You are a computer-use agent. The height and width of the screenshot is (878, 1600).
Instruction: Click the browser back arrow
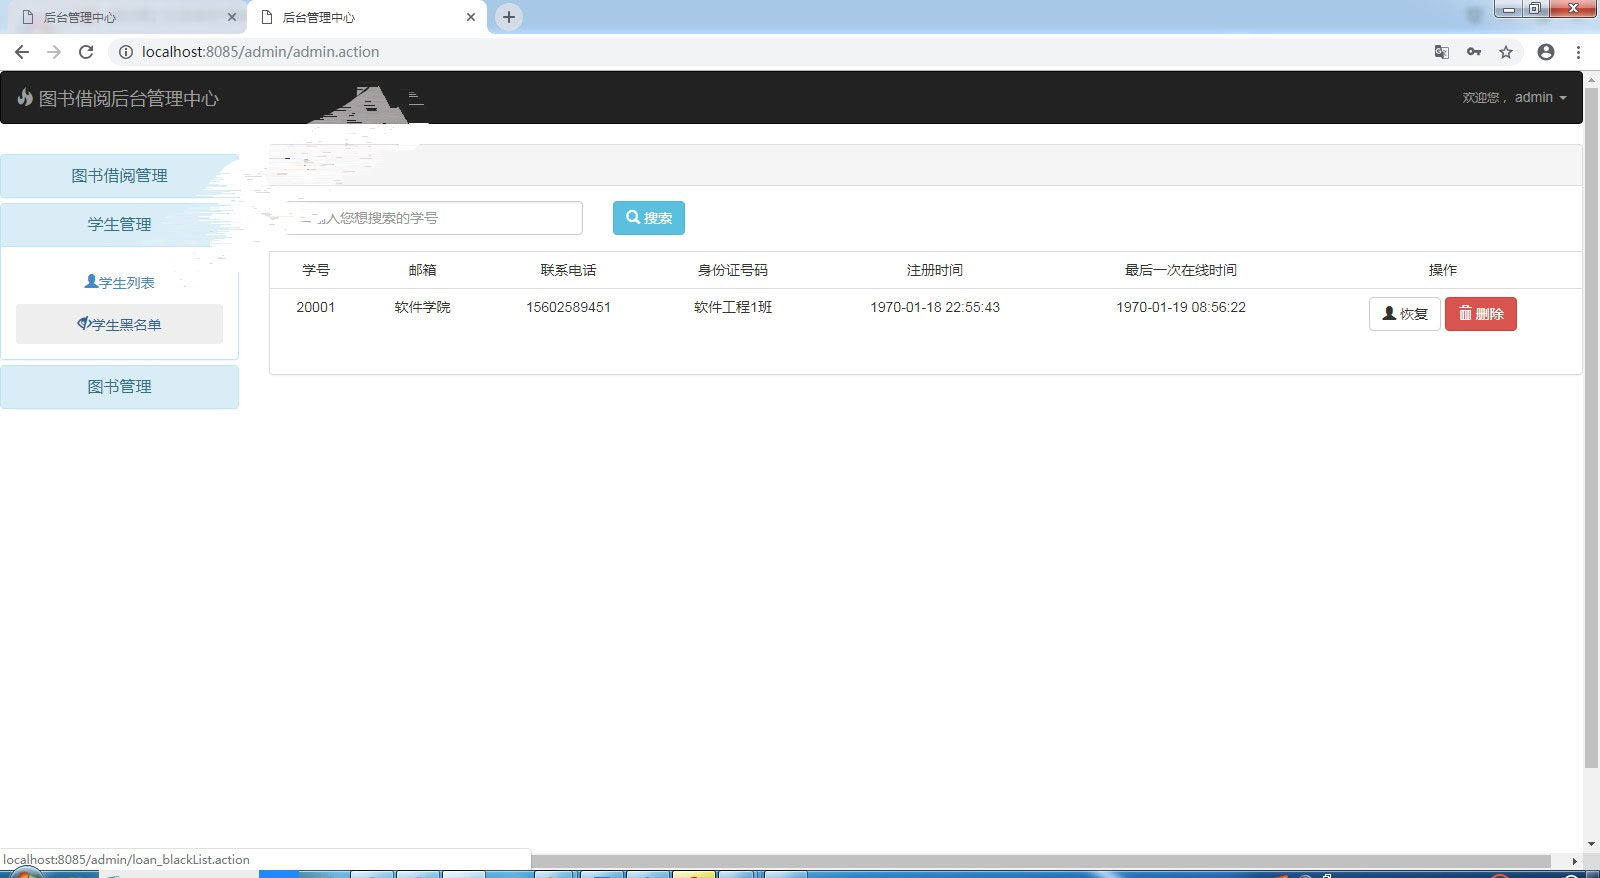[x=22, y=52]
